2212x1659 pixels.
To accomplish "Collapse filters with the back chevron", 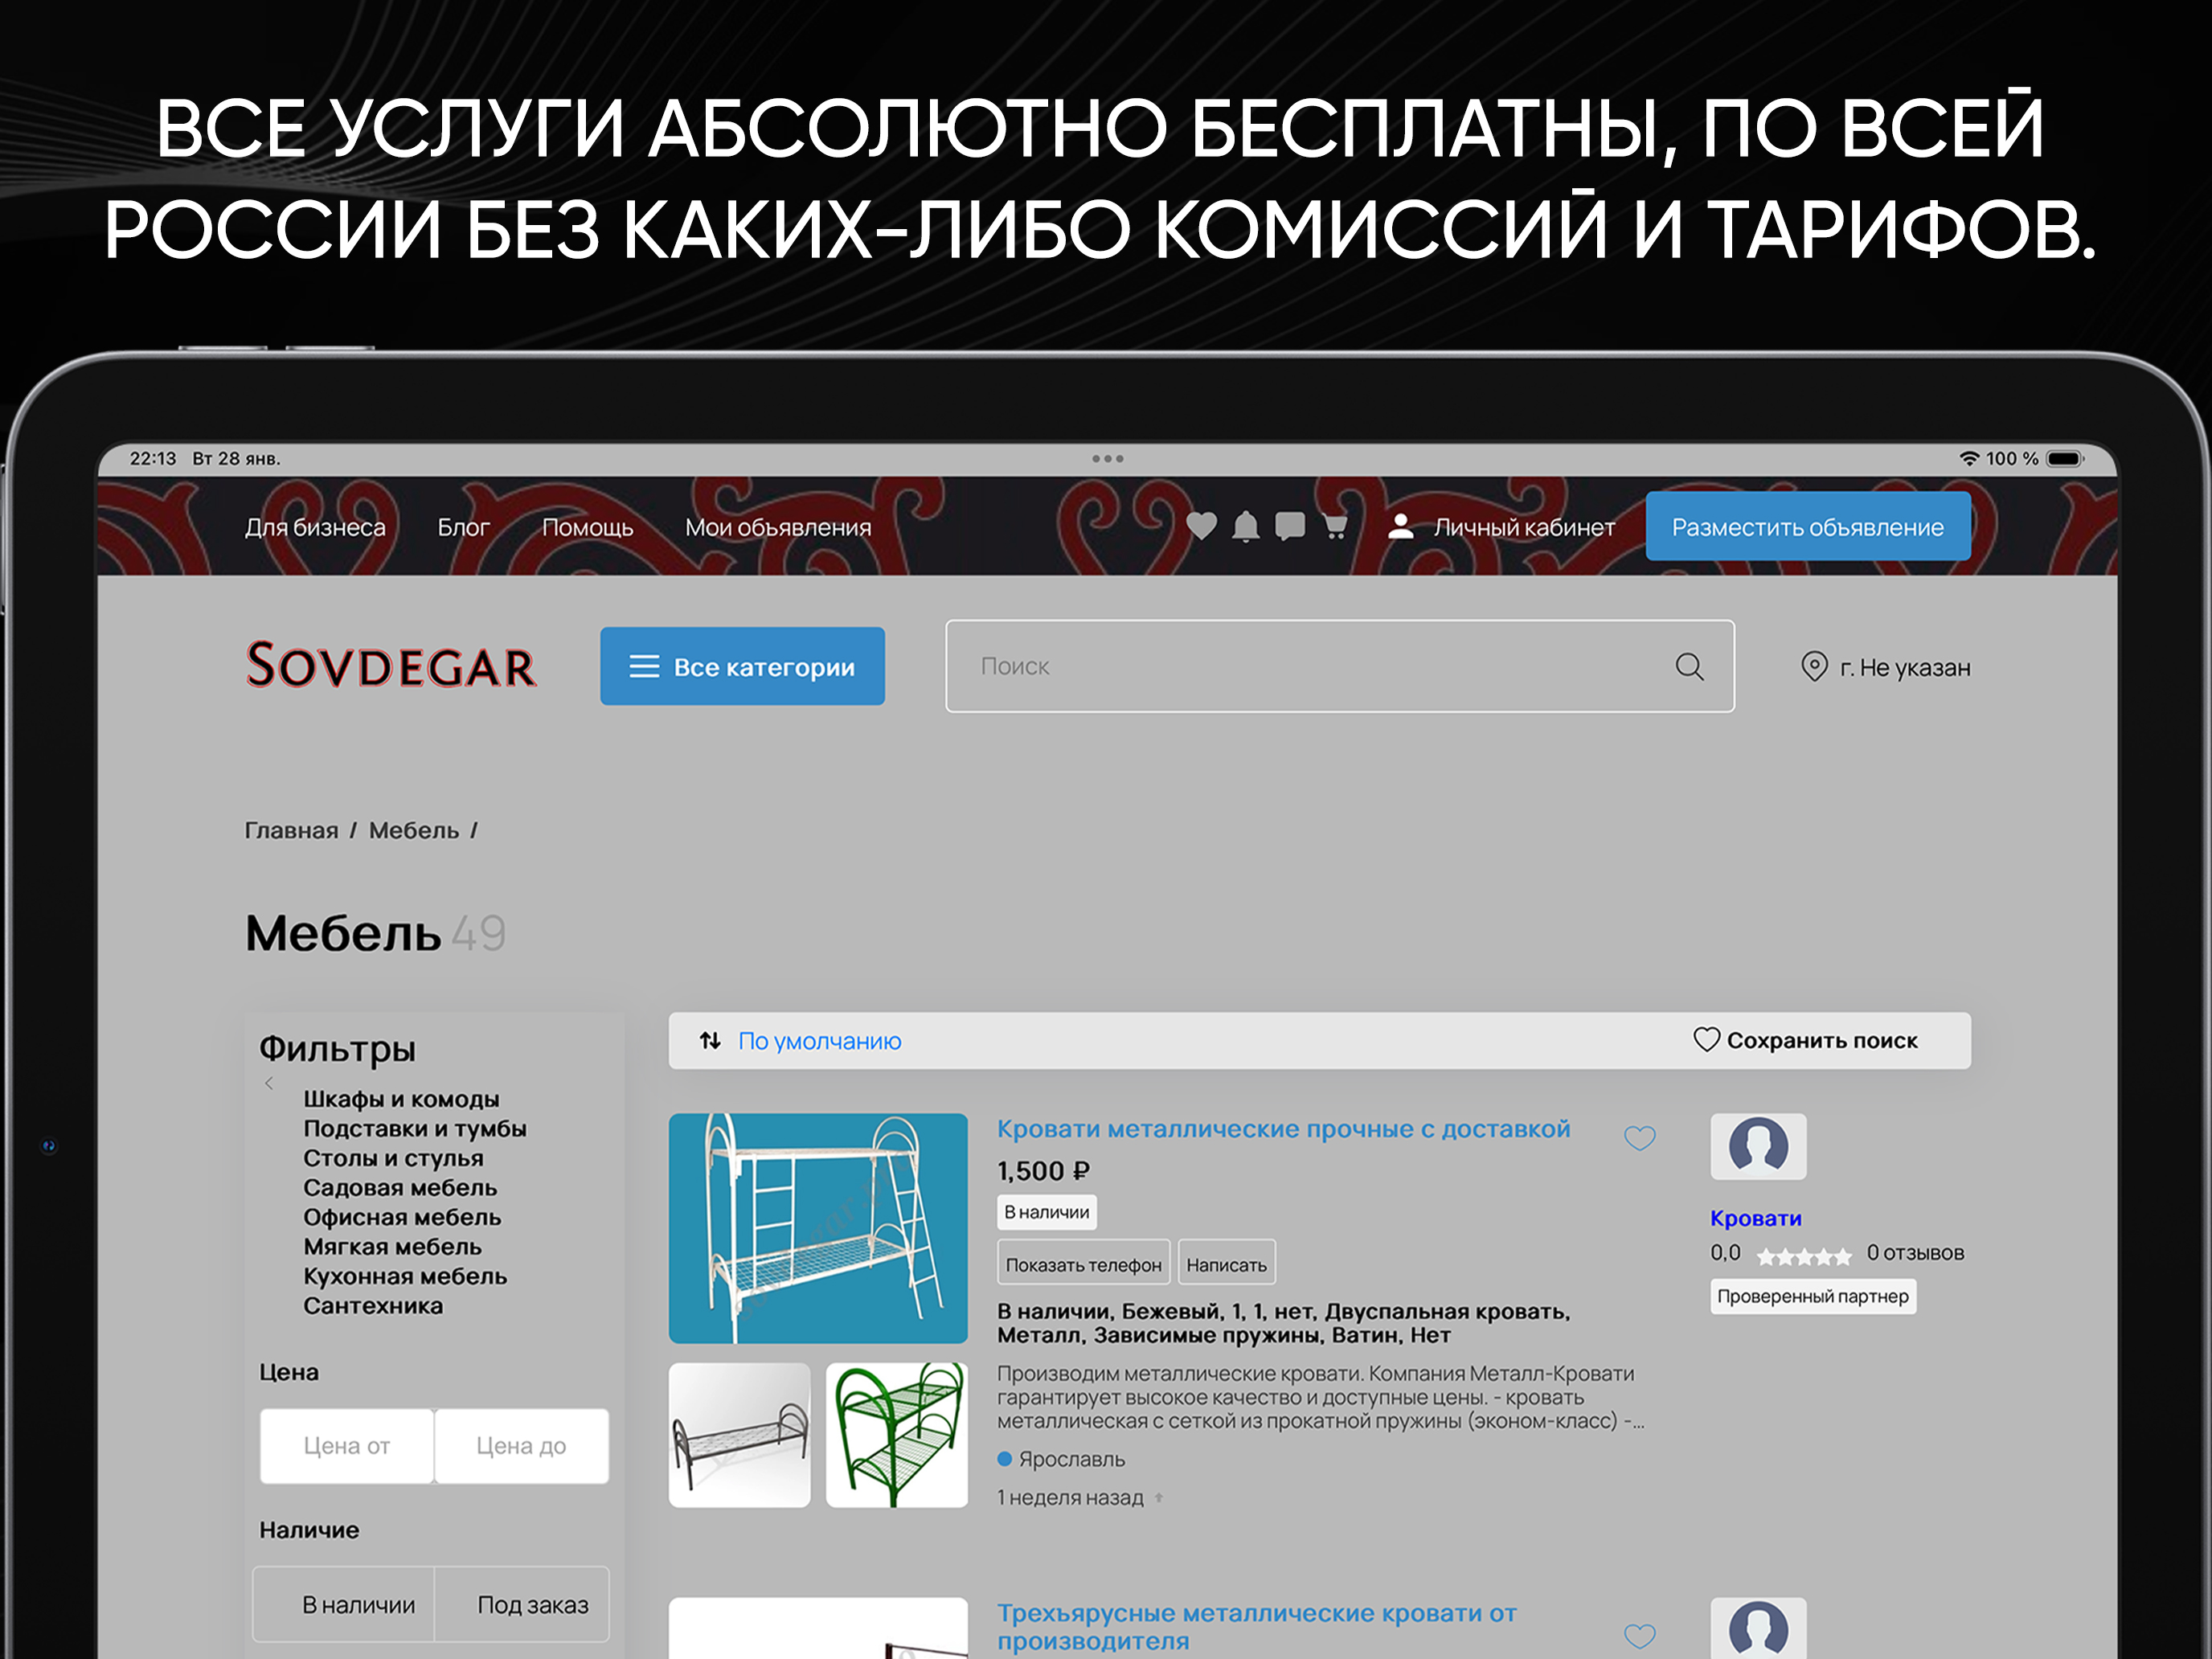I will [x=269, y=1083].
